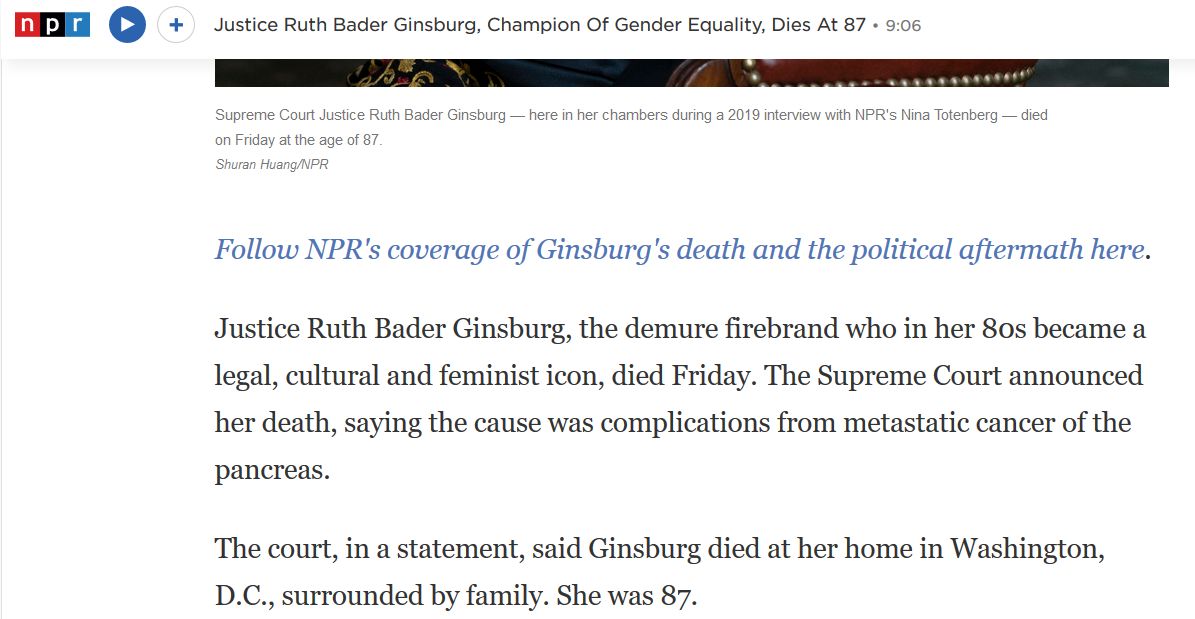Add the story to playlist with plus icon
This screenshot has height=619, width=1195.
tap(176, 24)
